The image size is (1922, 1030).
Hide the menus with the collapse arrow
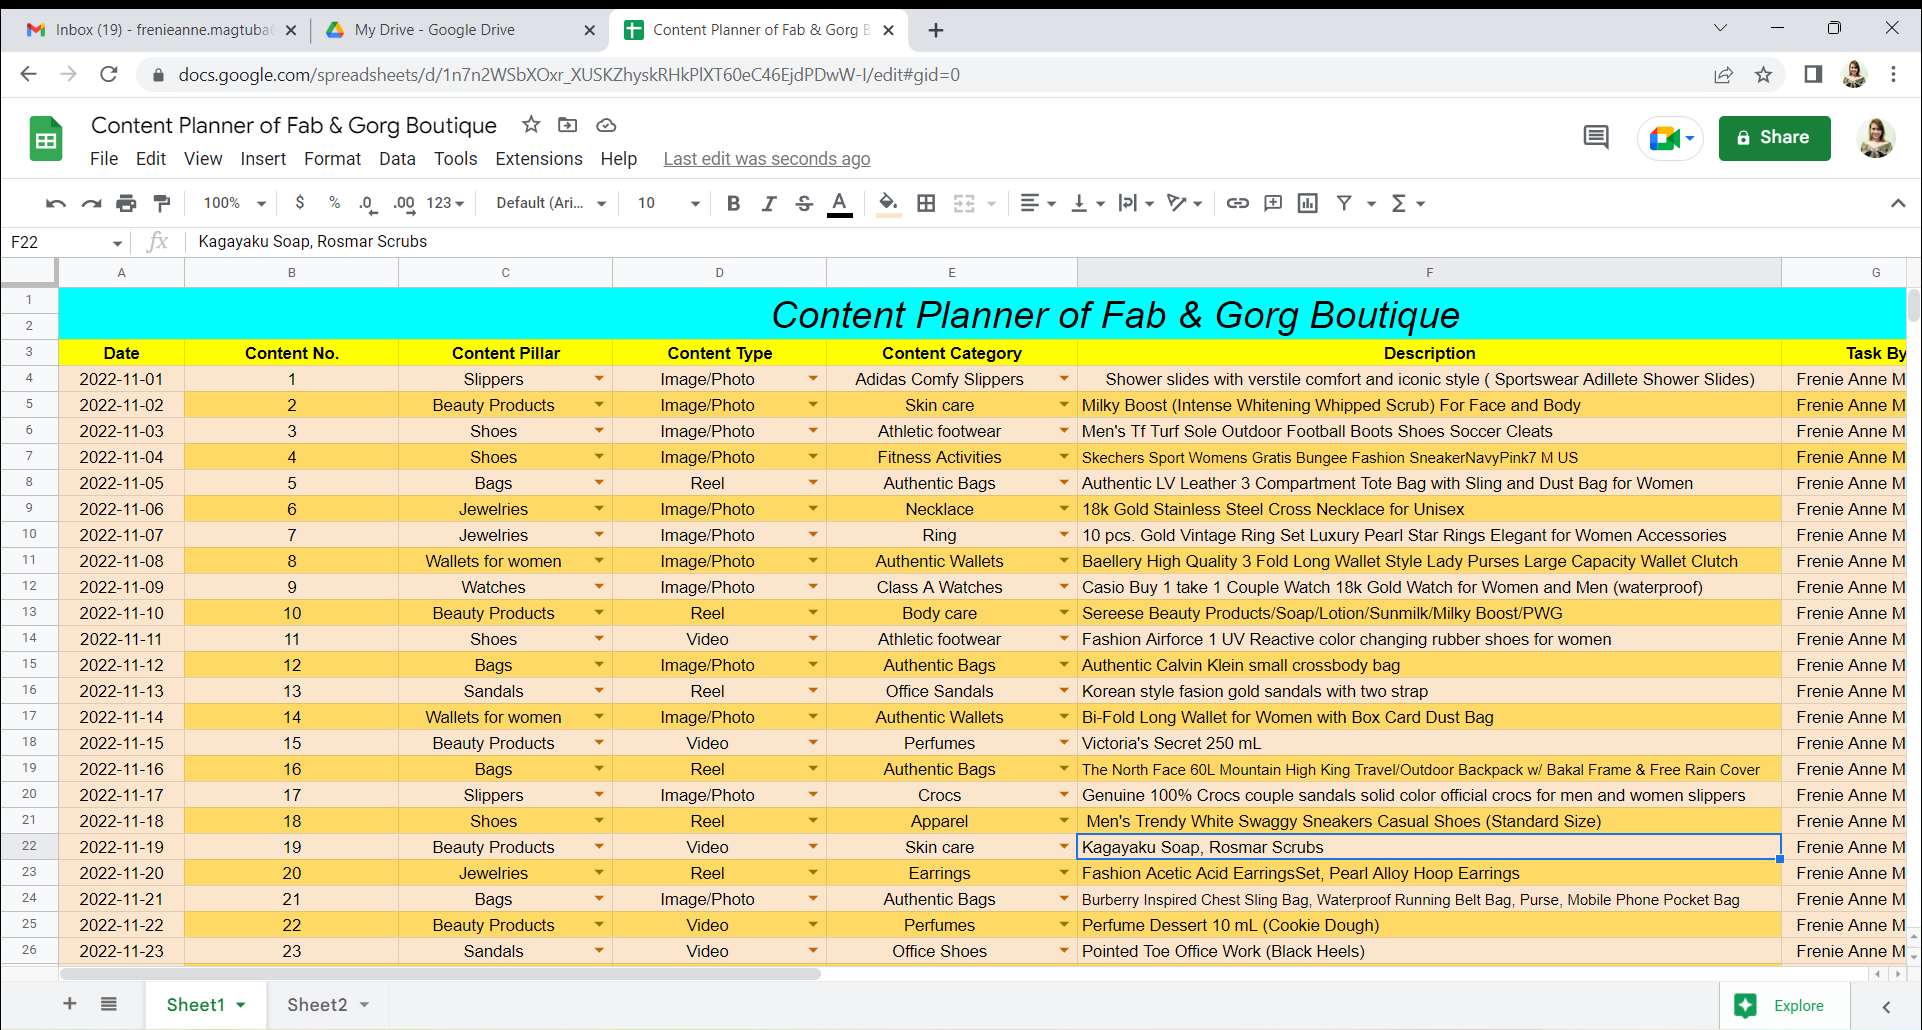1897,203
